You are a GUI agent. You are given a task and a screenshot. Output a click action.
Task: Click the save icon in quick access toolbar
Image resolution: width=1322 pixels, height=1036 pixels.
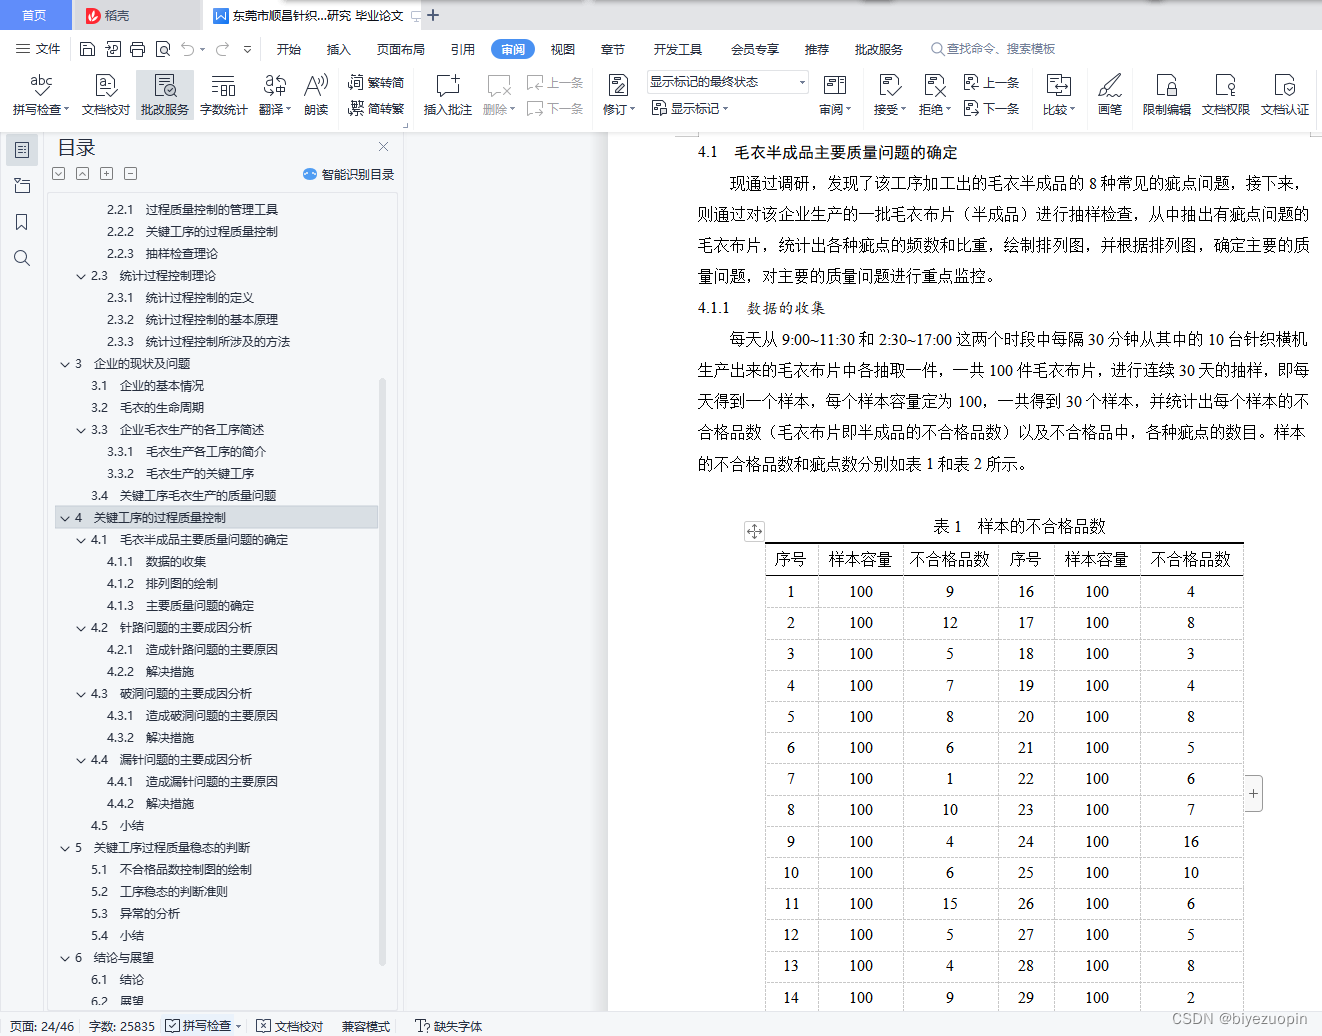pos(87,49)
